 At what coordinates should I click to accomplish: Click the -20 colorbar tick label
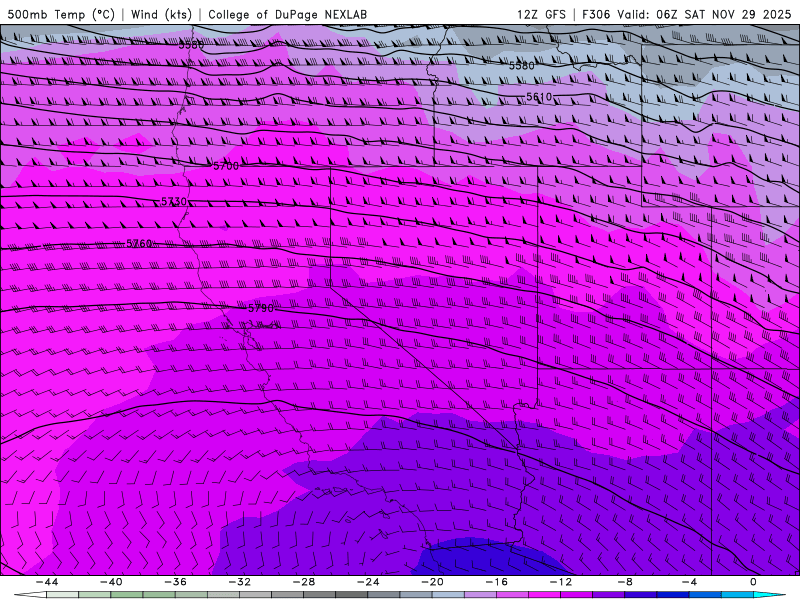point(433,582)
